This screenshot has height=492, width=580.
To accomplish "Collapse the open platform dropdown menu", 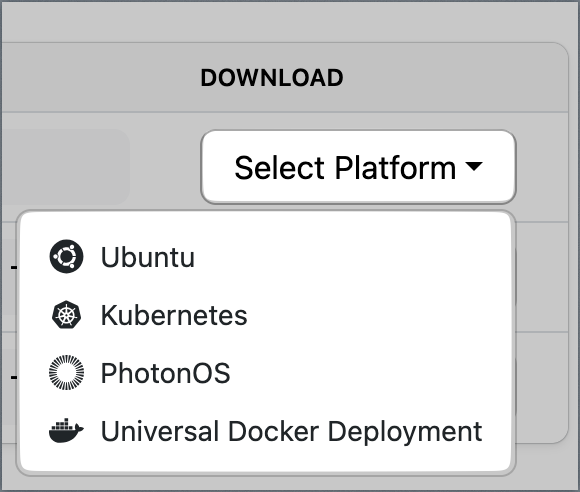I will 358,167.
